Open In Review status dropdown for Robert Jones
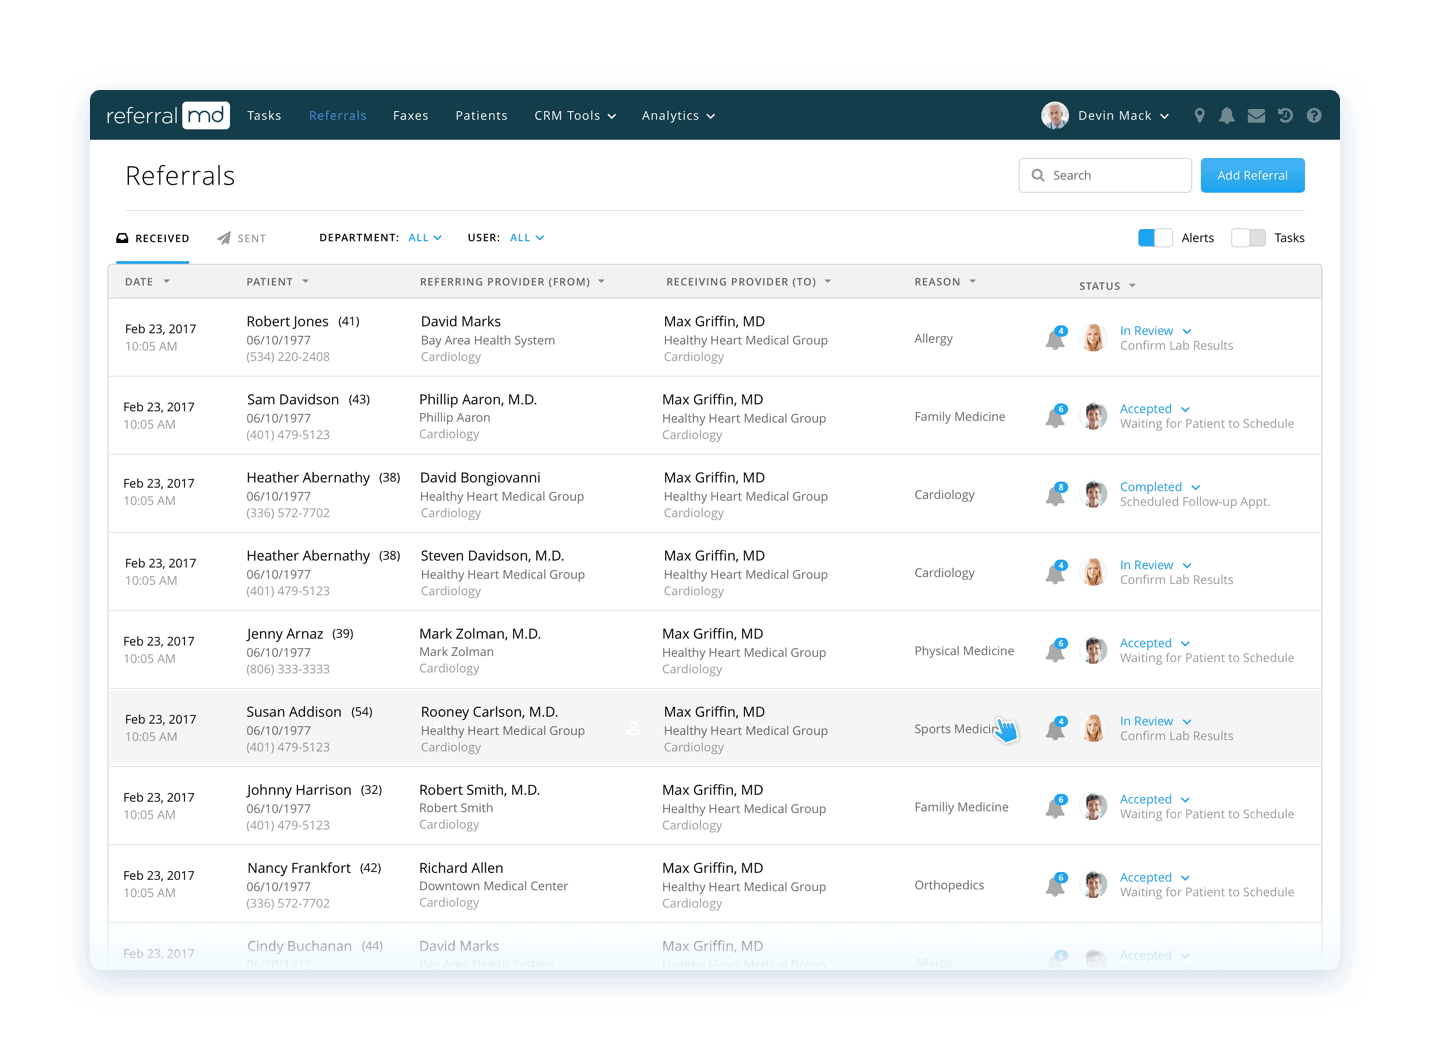The image size is (1430, 1060). point(1156,331)
